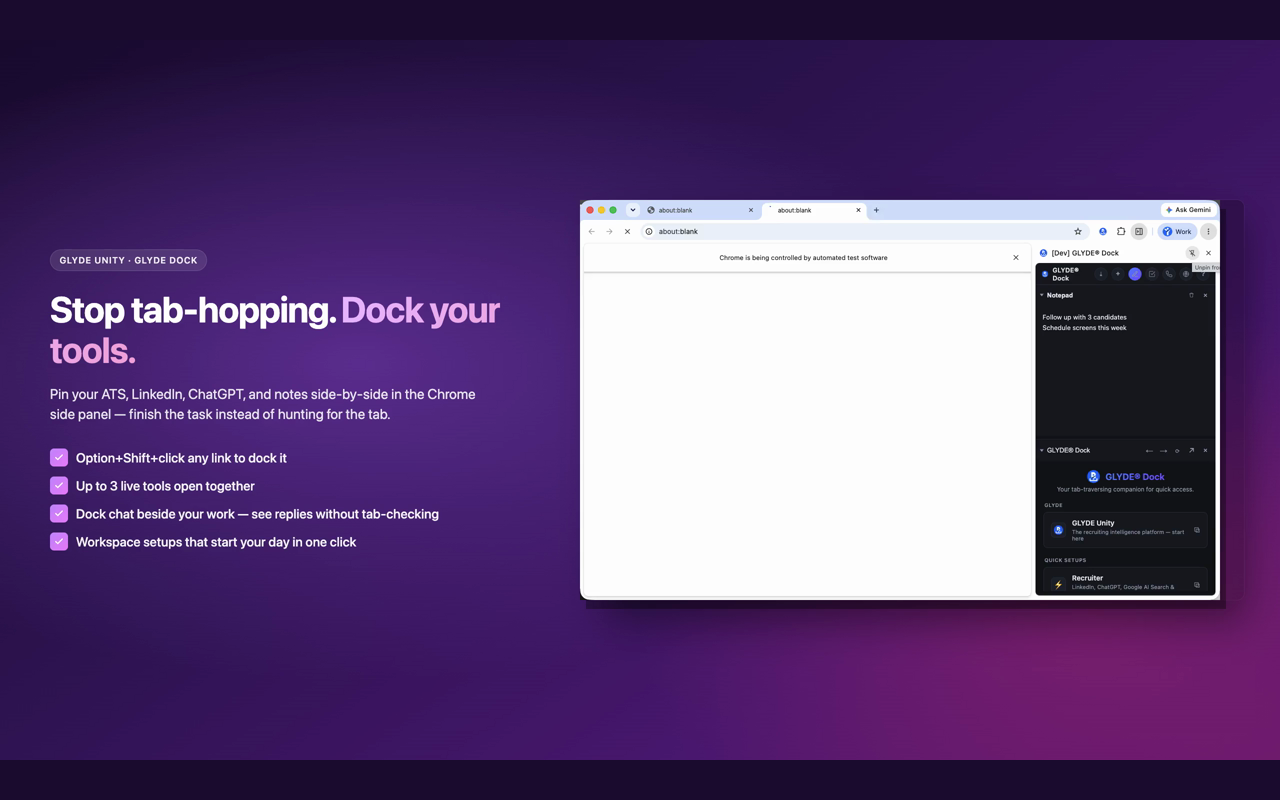Go back in the GLYDE® Dock pane
Screen dimensions: 1280x800
pyautogui.click(x=1149, y=450)
